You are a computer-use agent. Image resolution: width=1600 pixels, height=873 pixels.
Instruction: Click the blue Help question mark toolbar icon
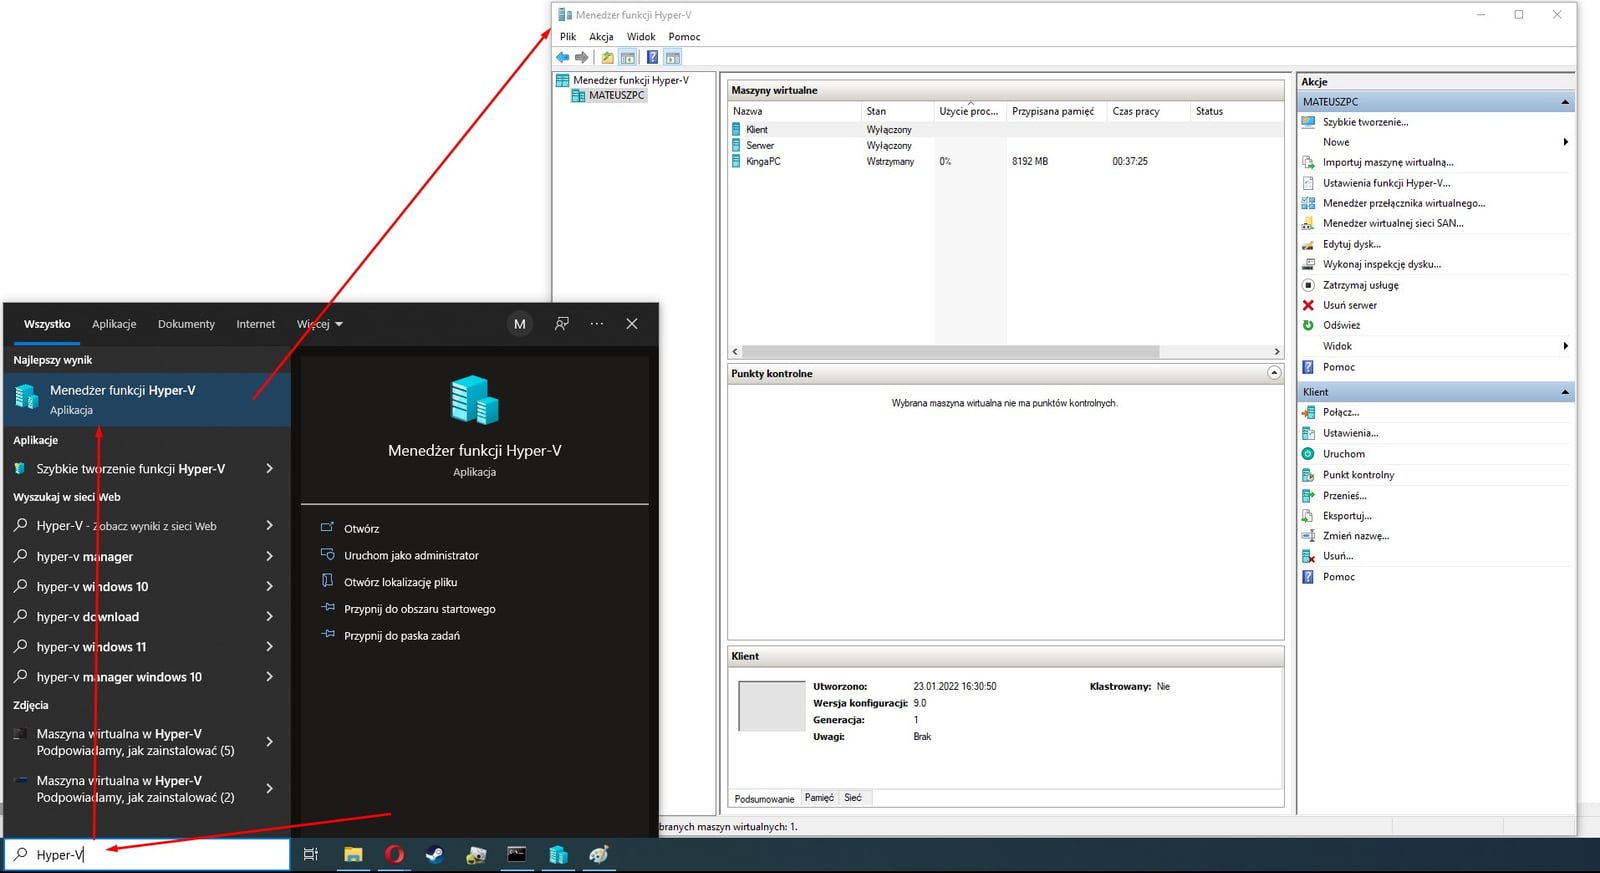652,57
